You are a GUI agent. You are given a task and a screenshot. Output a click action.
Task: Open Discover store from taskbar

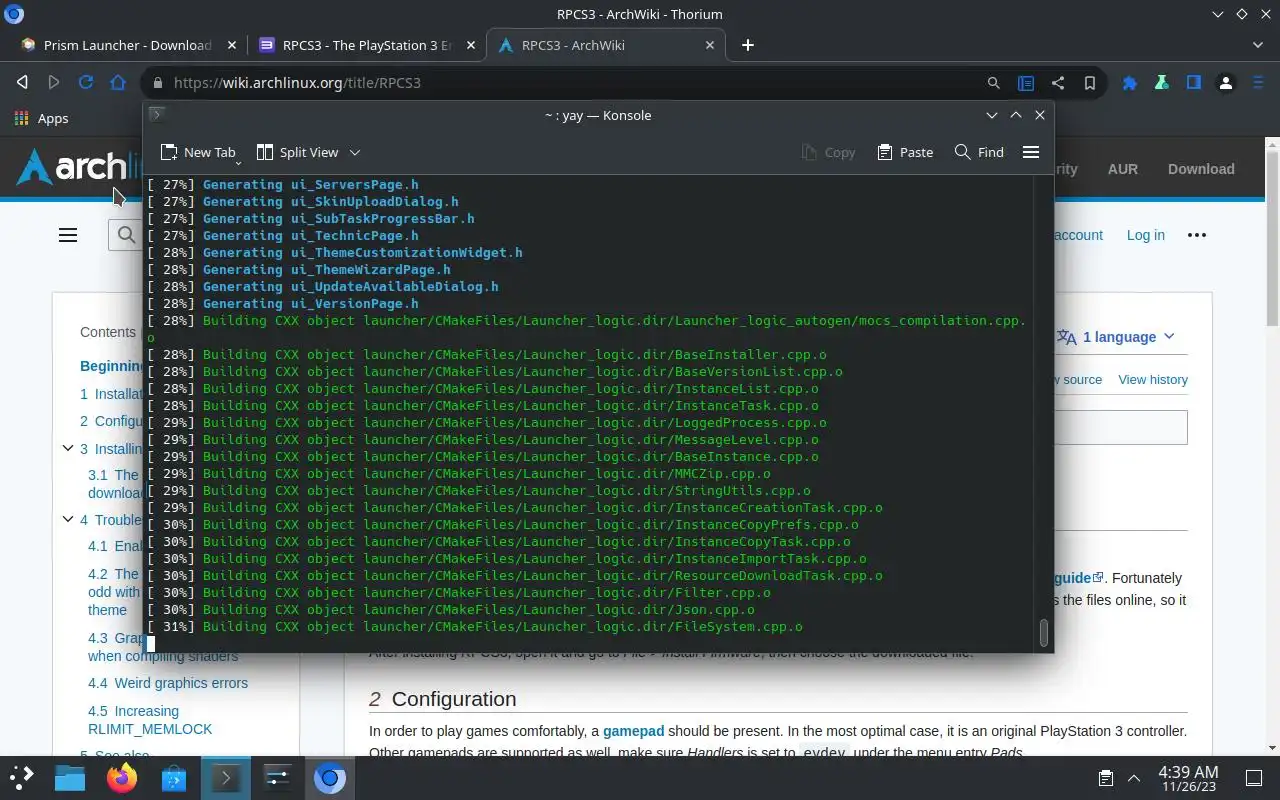[x=174, y=777]
